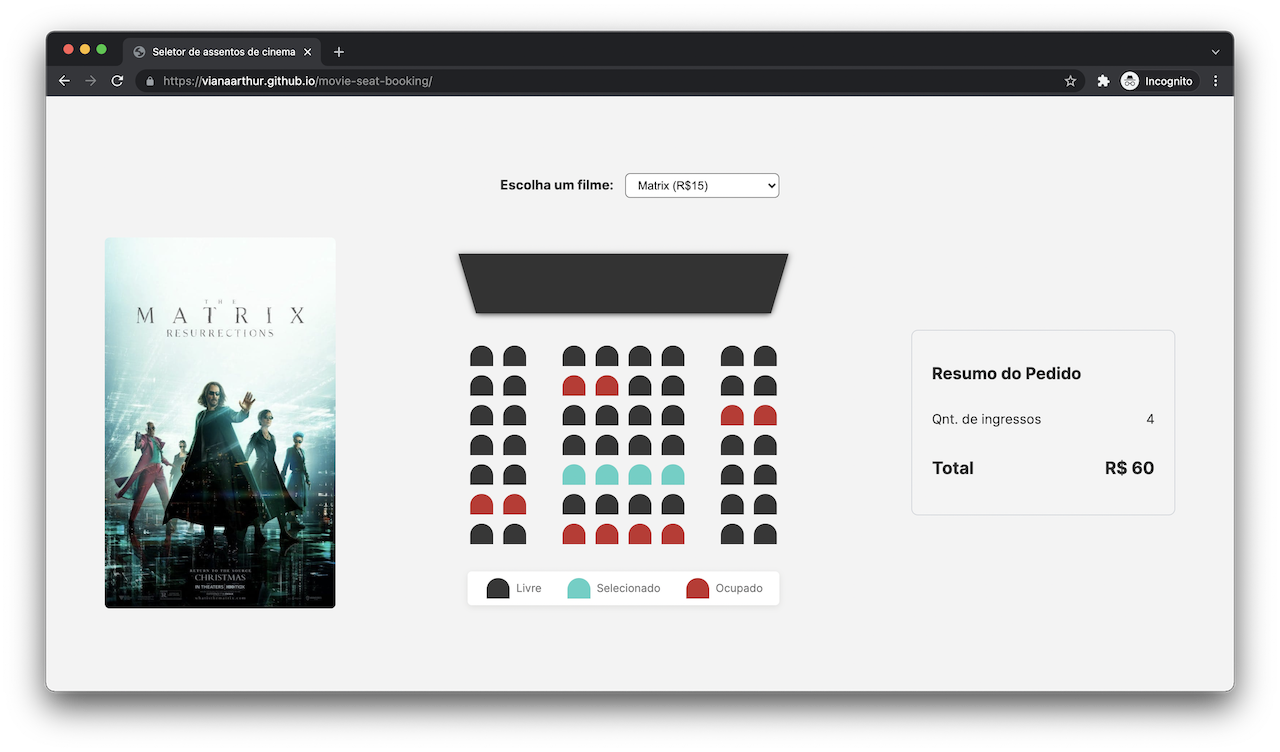Open the Matrix (R$15) movie dropdown
1280x752 pixels.
click(x=701, y=185)
